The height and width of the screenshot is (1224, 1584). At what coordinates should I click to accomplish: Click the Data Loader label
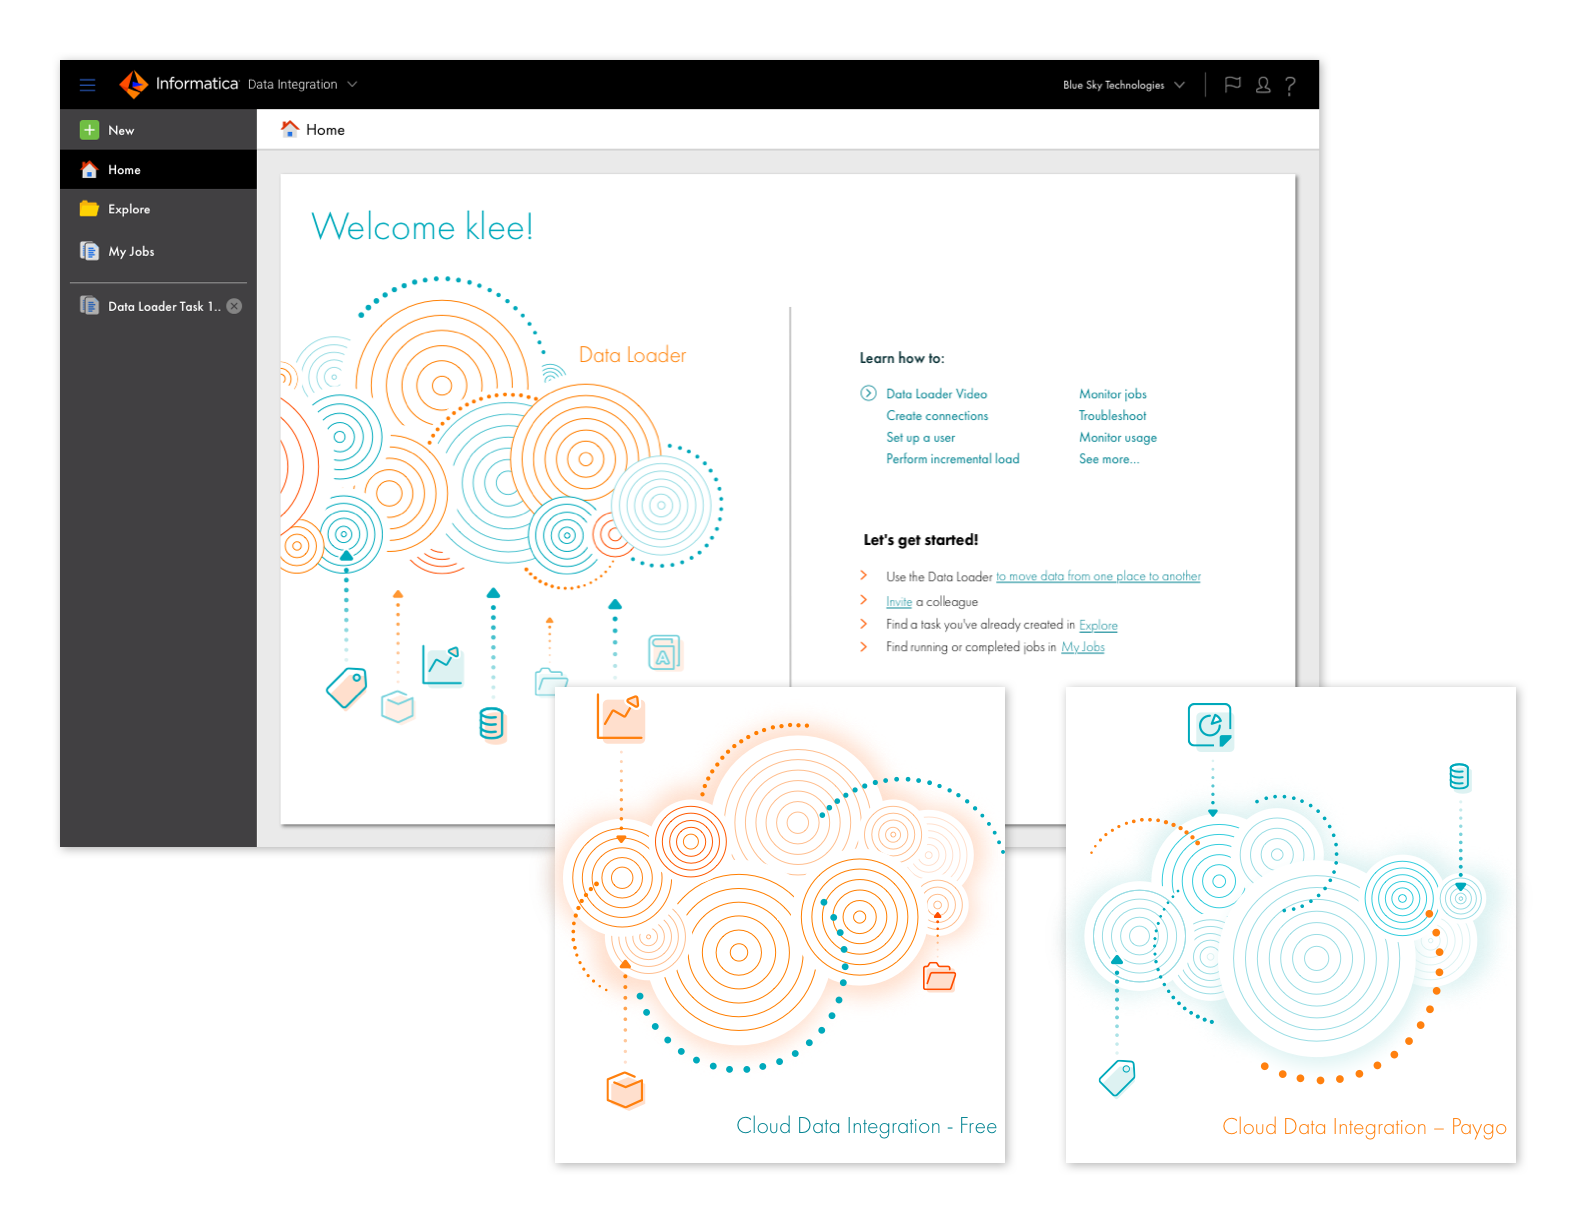[x=632, y=355]
